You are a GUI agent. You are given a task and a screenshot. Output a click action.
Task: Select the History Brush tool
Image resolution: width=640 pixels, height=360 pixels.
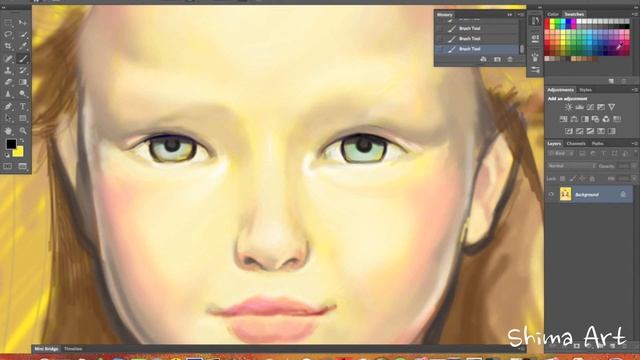coord(23,70)
